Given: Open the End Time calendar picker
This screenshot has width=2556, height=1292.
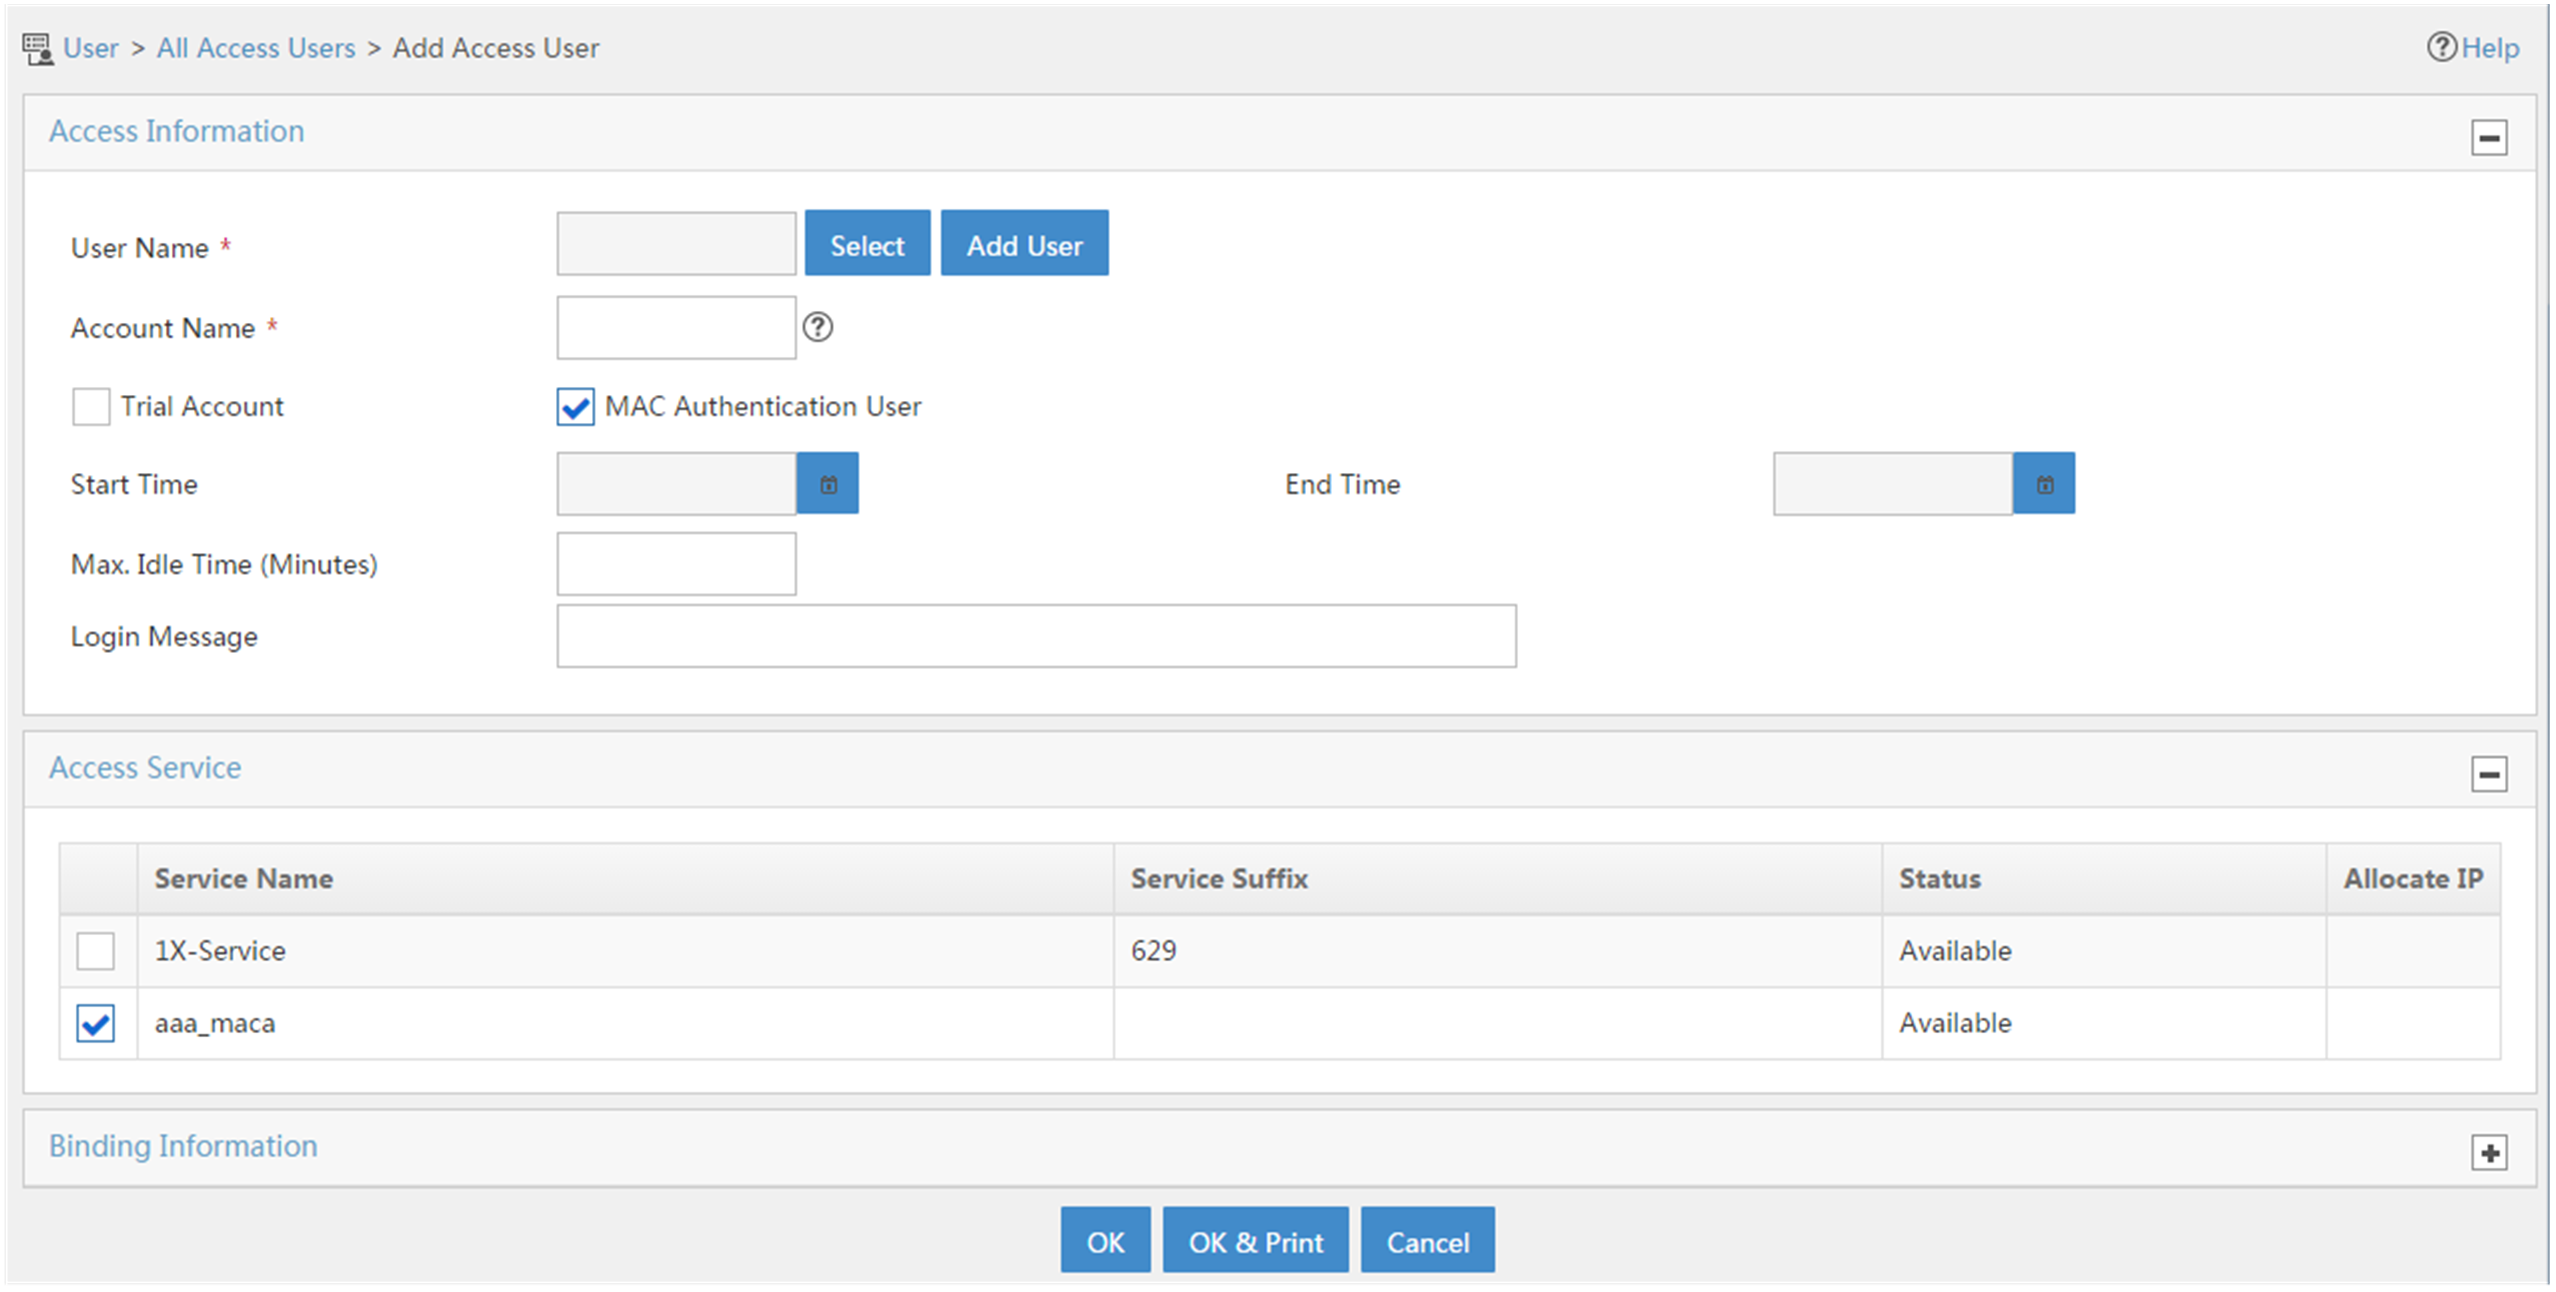Looking at the screenshot, I should click(2044, 484).
